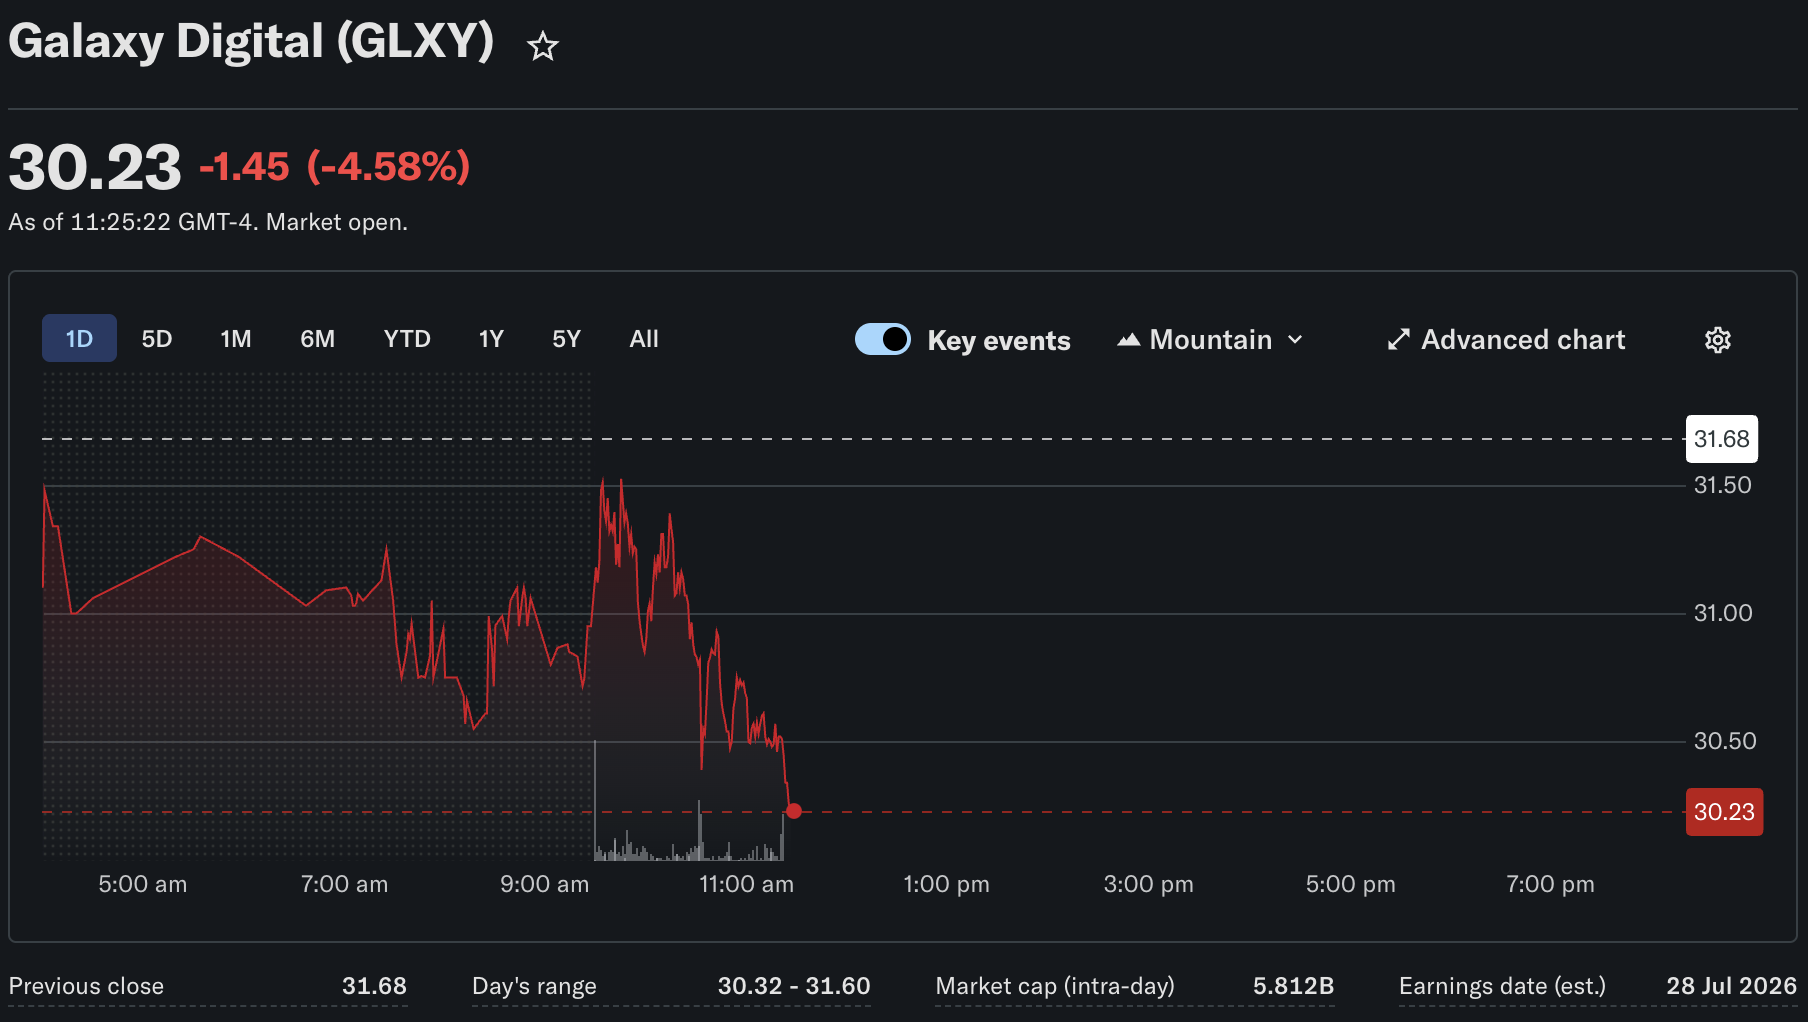The height and width of the screenshot is (1022, 1808).
Task: Click the Earnings date (est.) label
Action: point(1502,986)
